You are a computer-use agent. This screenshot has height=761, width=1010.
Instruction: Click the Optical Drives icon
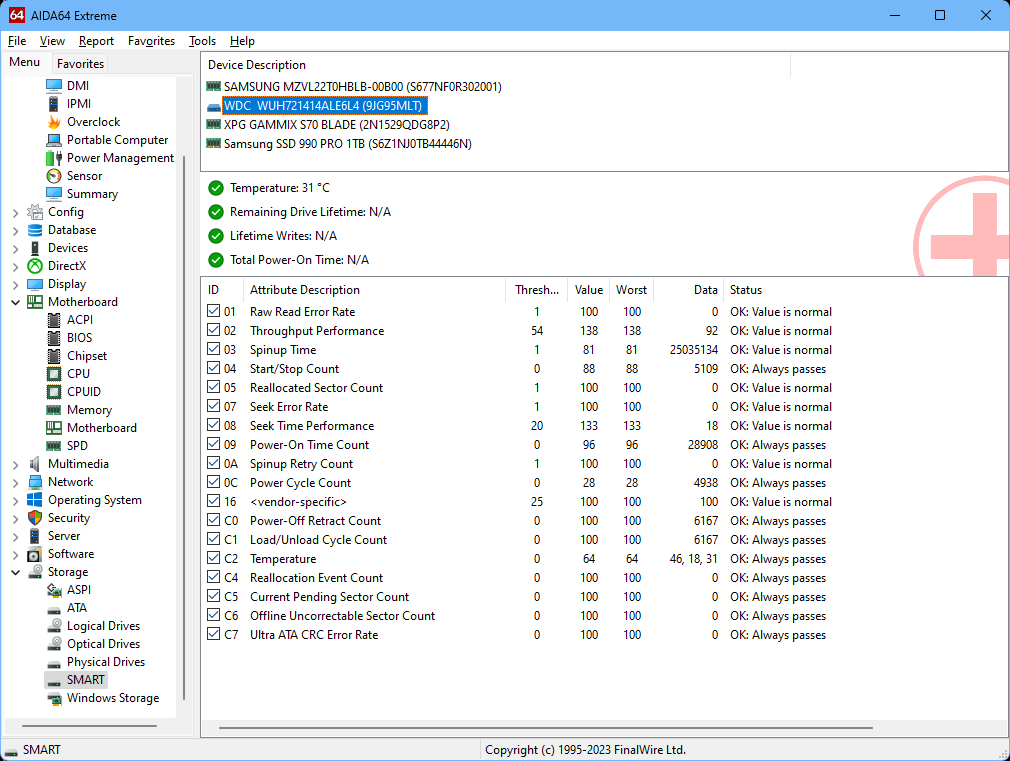click(54, 644)
